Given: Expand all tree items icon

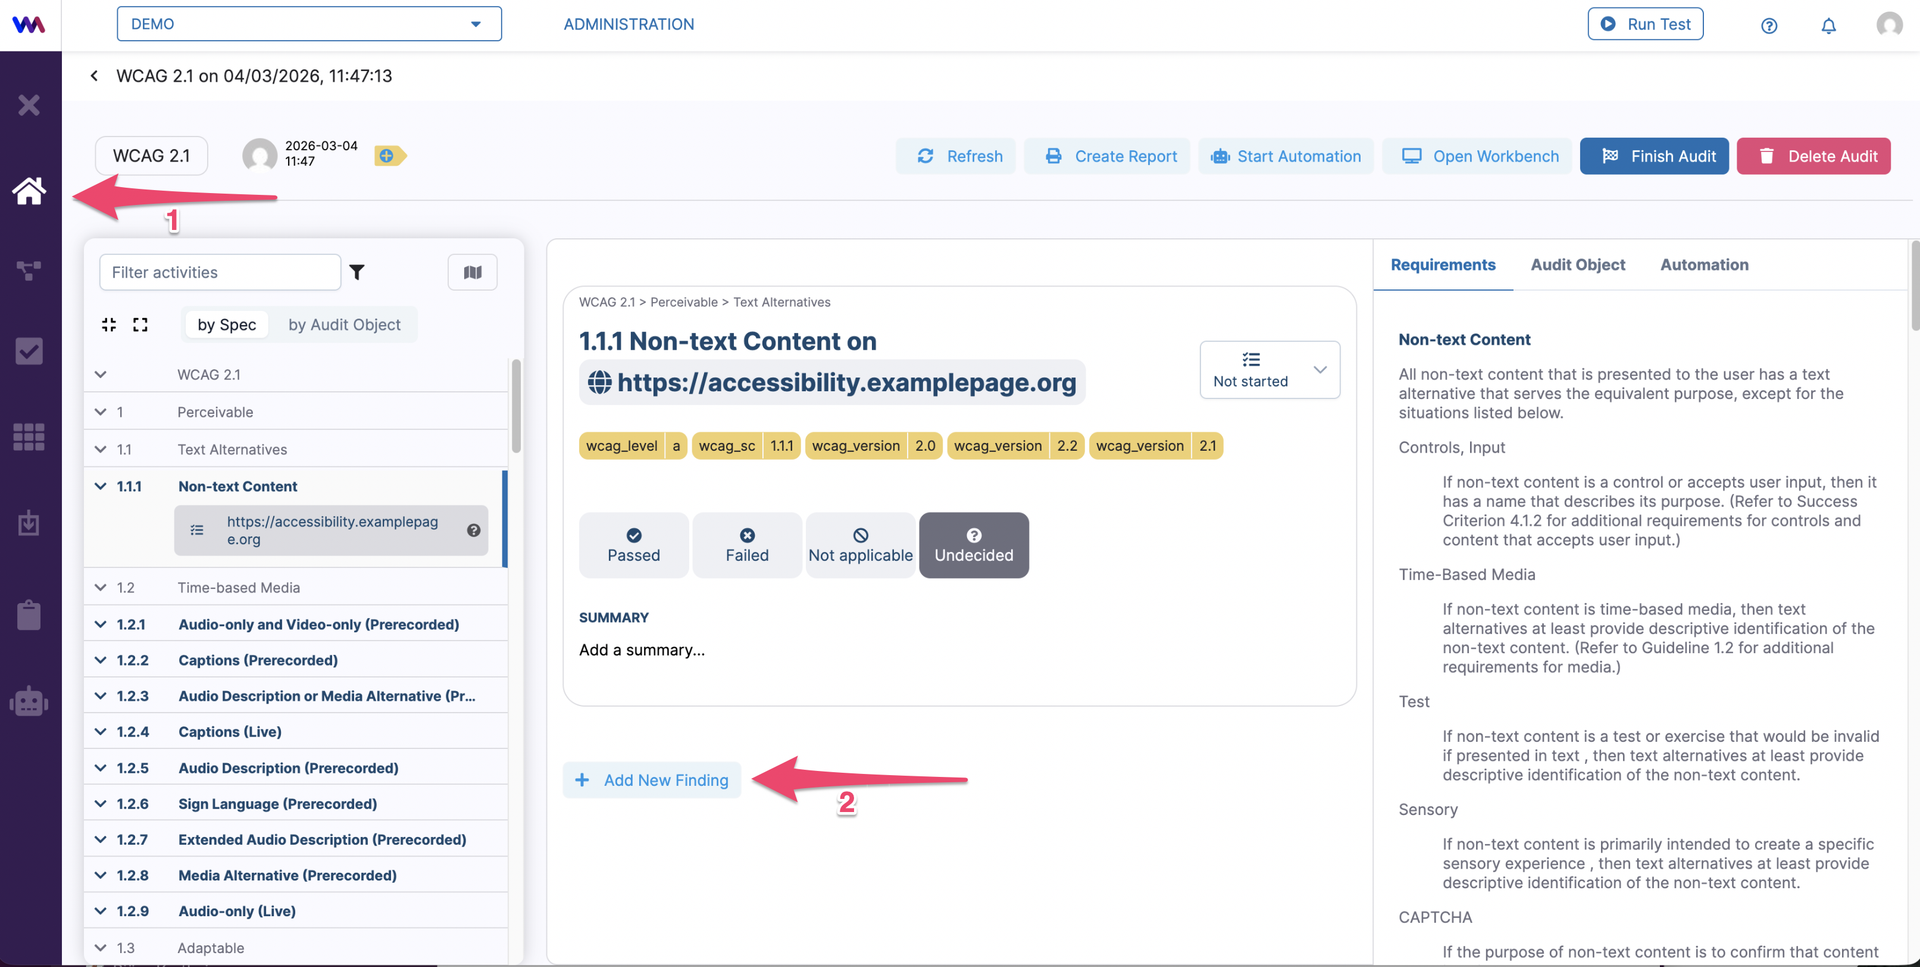Looking at the screenshot, I should 140,324.
